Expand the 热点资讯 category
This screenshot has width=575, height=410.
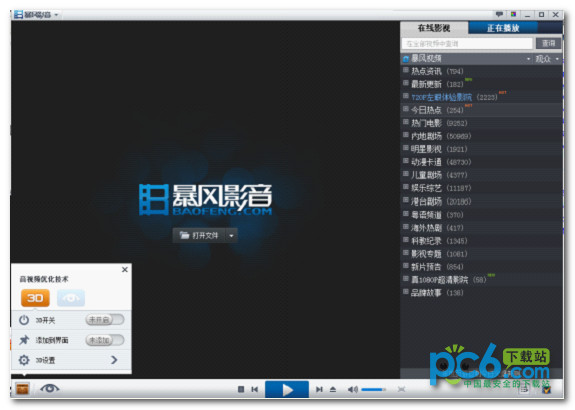point(406,70)
